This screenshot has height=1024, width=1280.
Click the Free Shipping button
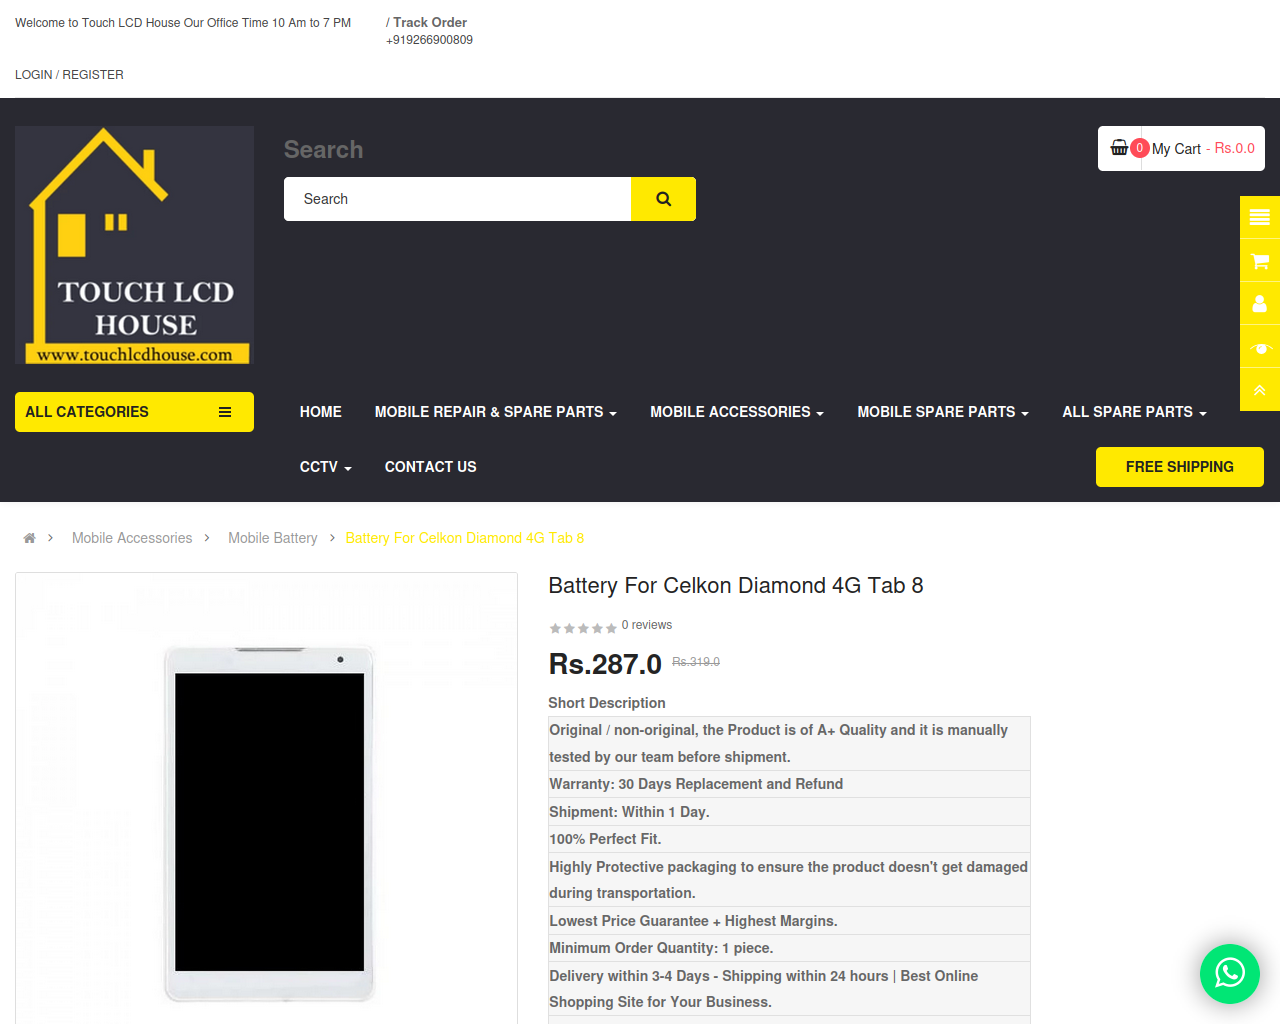(1180, 467)
